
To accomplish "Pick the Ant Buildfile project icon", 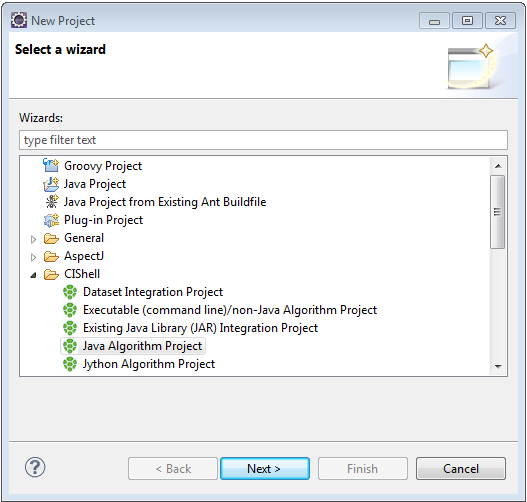I will click(51, 202).
